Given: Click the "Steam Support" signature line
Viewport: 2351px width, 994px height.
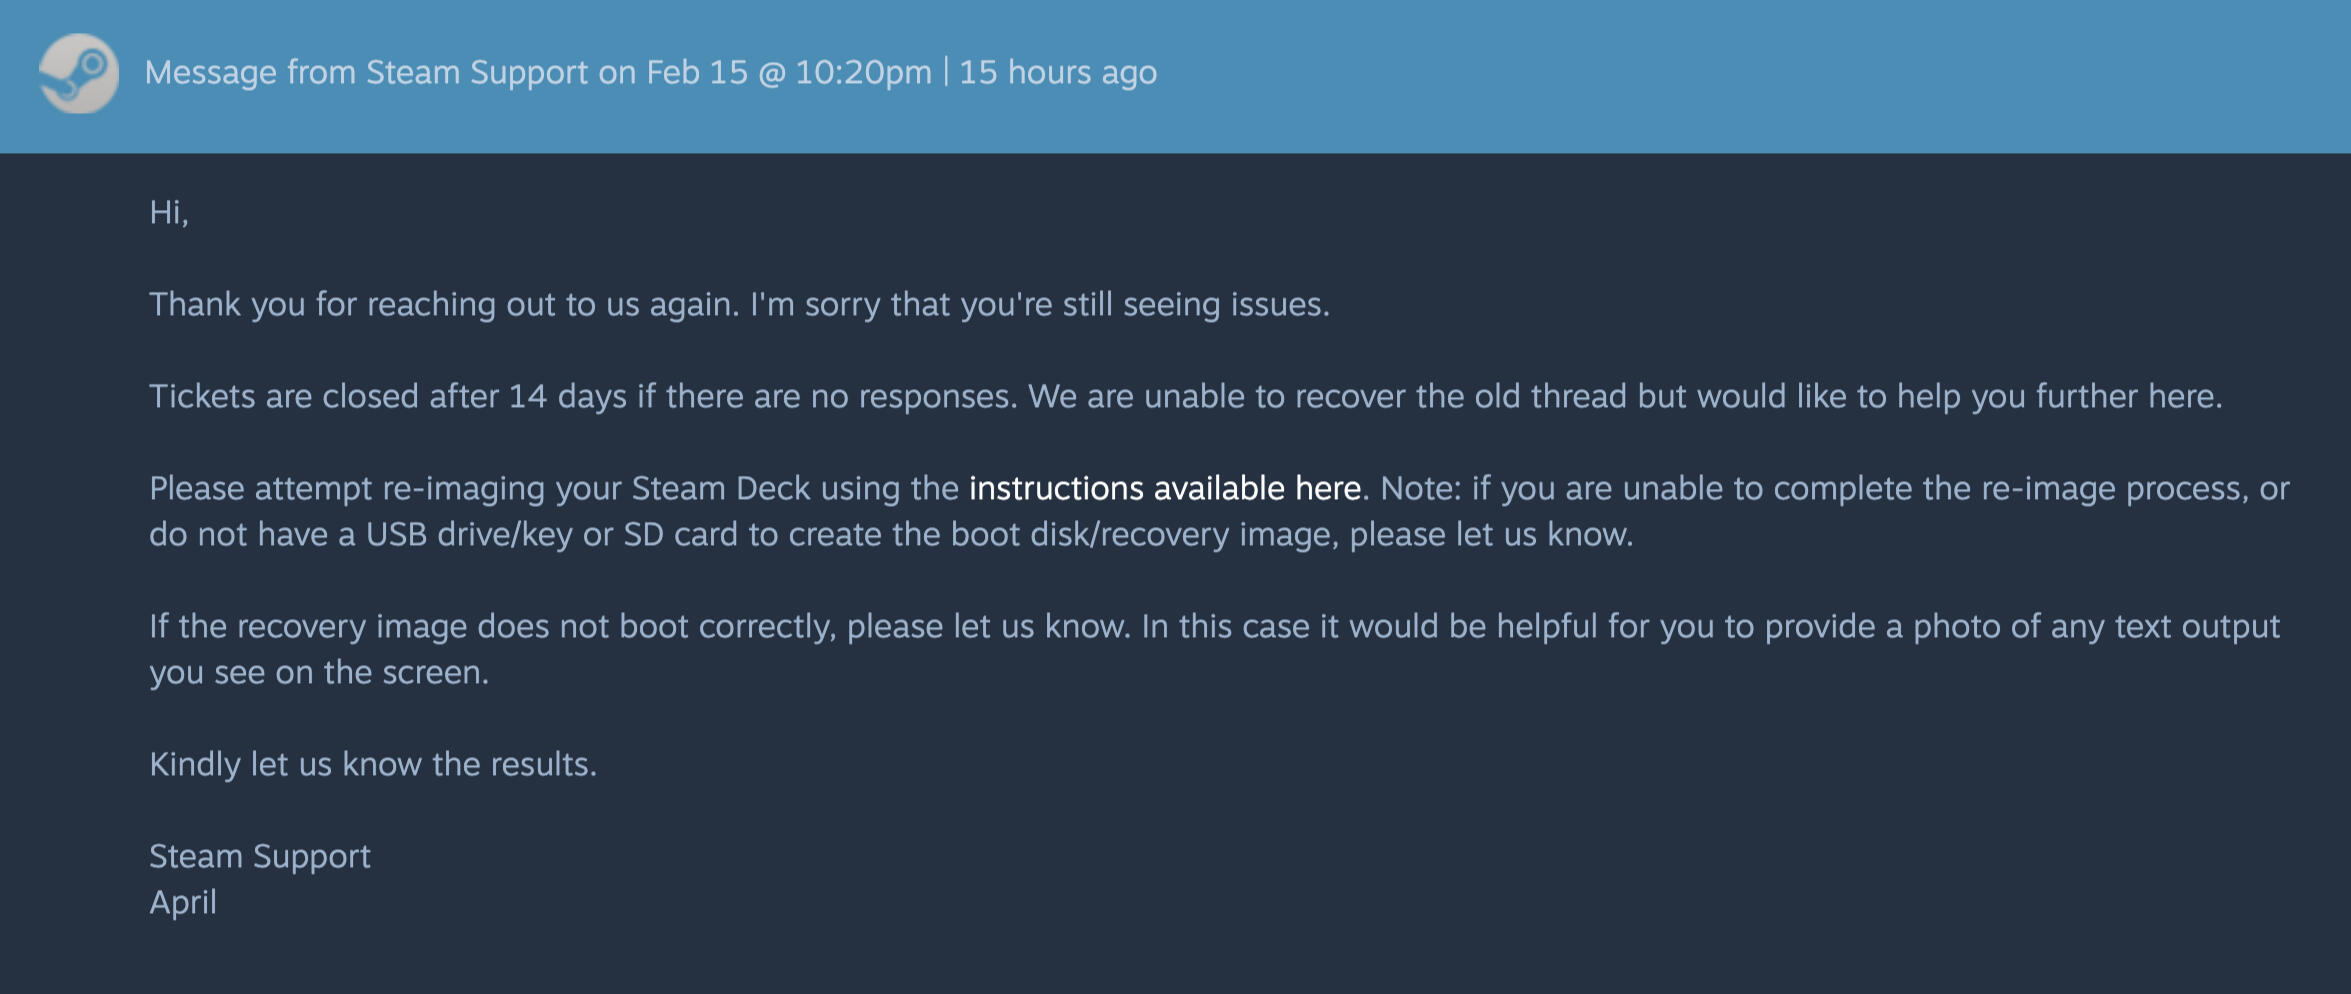Looking at the screenshot, I should click(x=260, y=856).
